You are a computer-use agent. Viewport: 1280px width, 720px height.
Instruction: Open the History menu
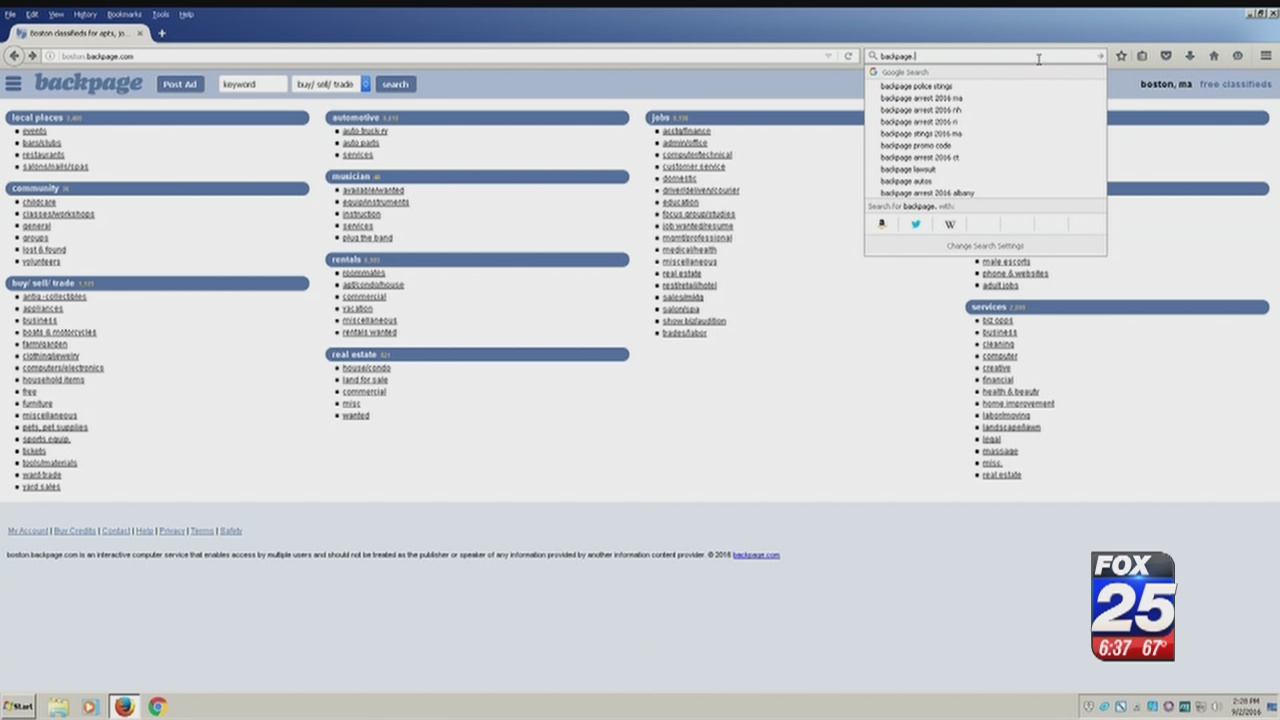click(x=85, y=15)
